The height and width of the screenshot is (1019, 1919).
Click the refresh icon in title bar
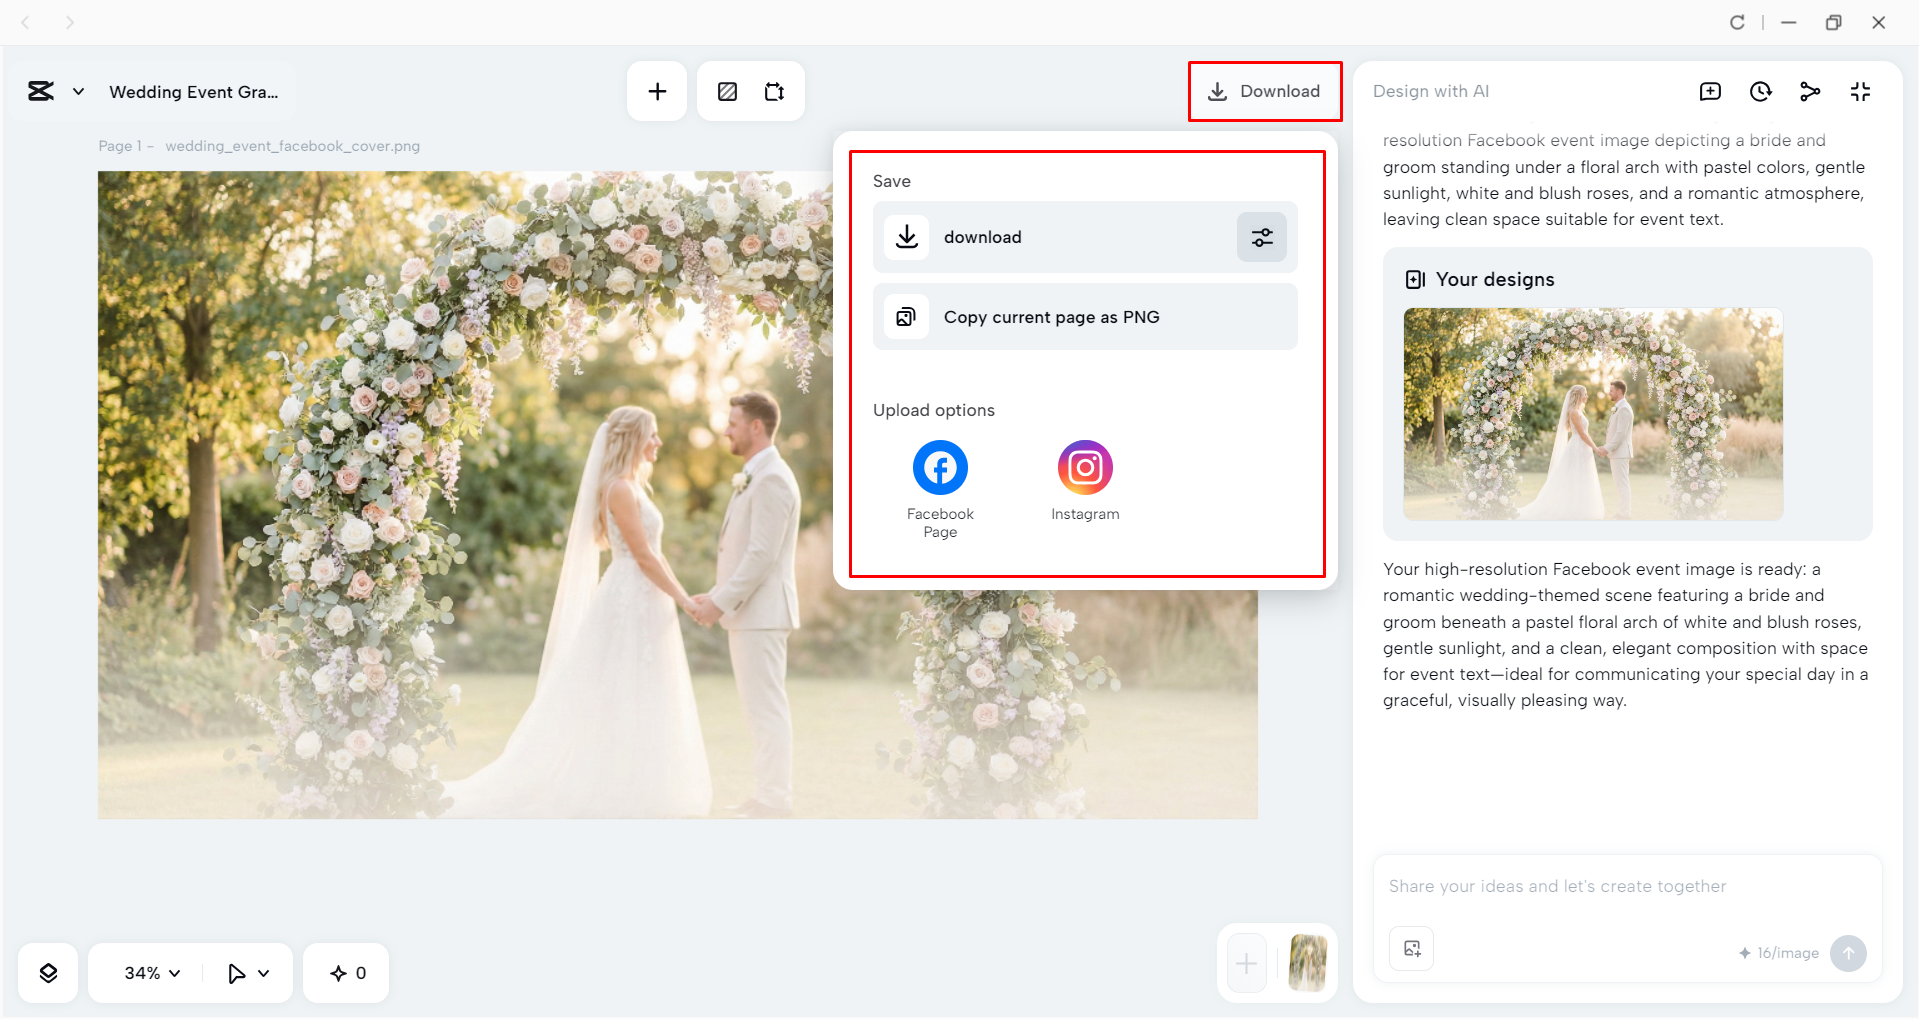coord(1737,22)
